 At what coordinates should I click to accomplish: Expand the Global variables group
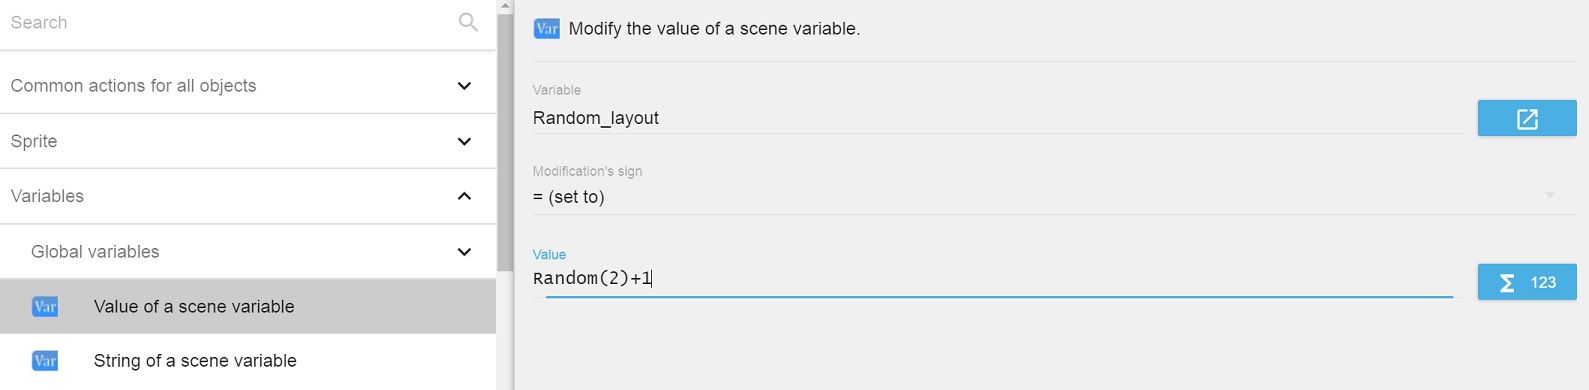pos(464,252)
